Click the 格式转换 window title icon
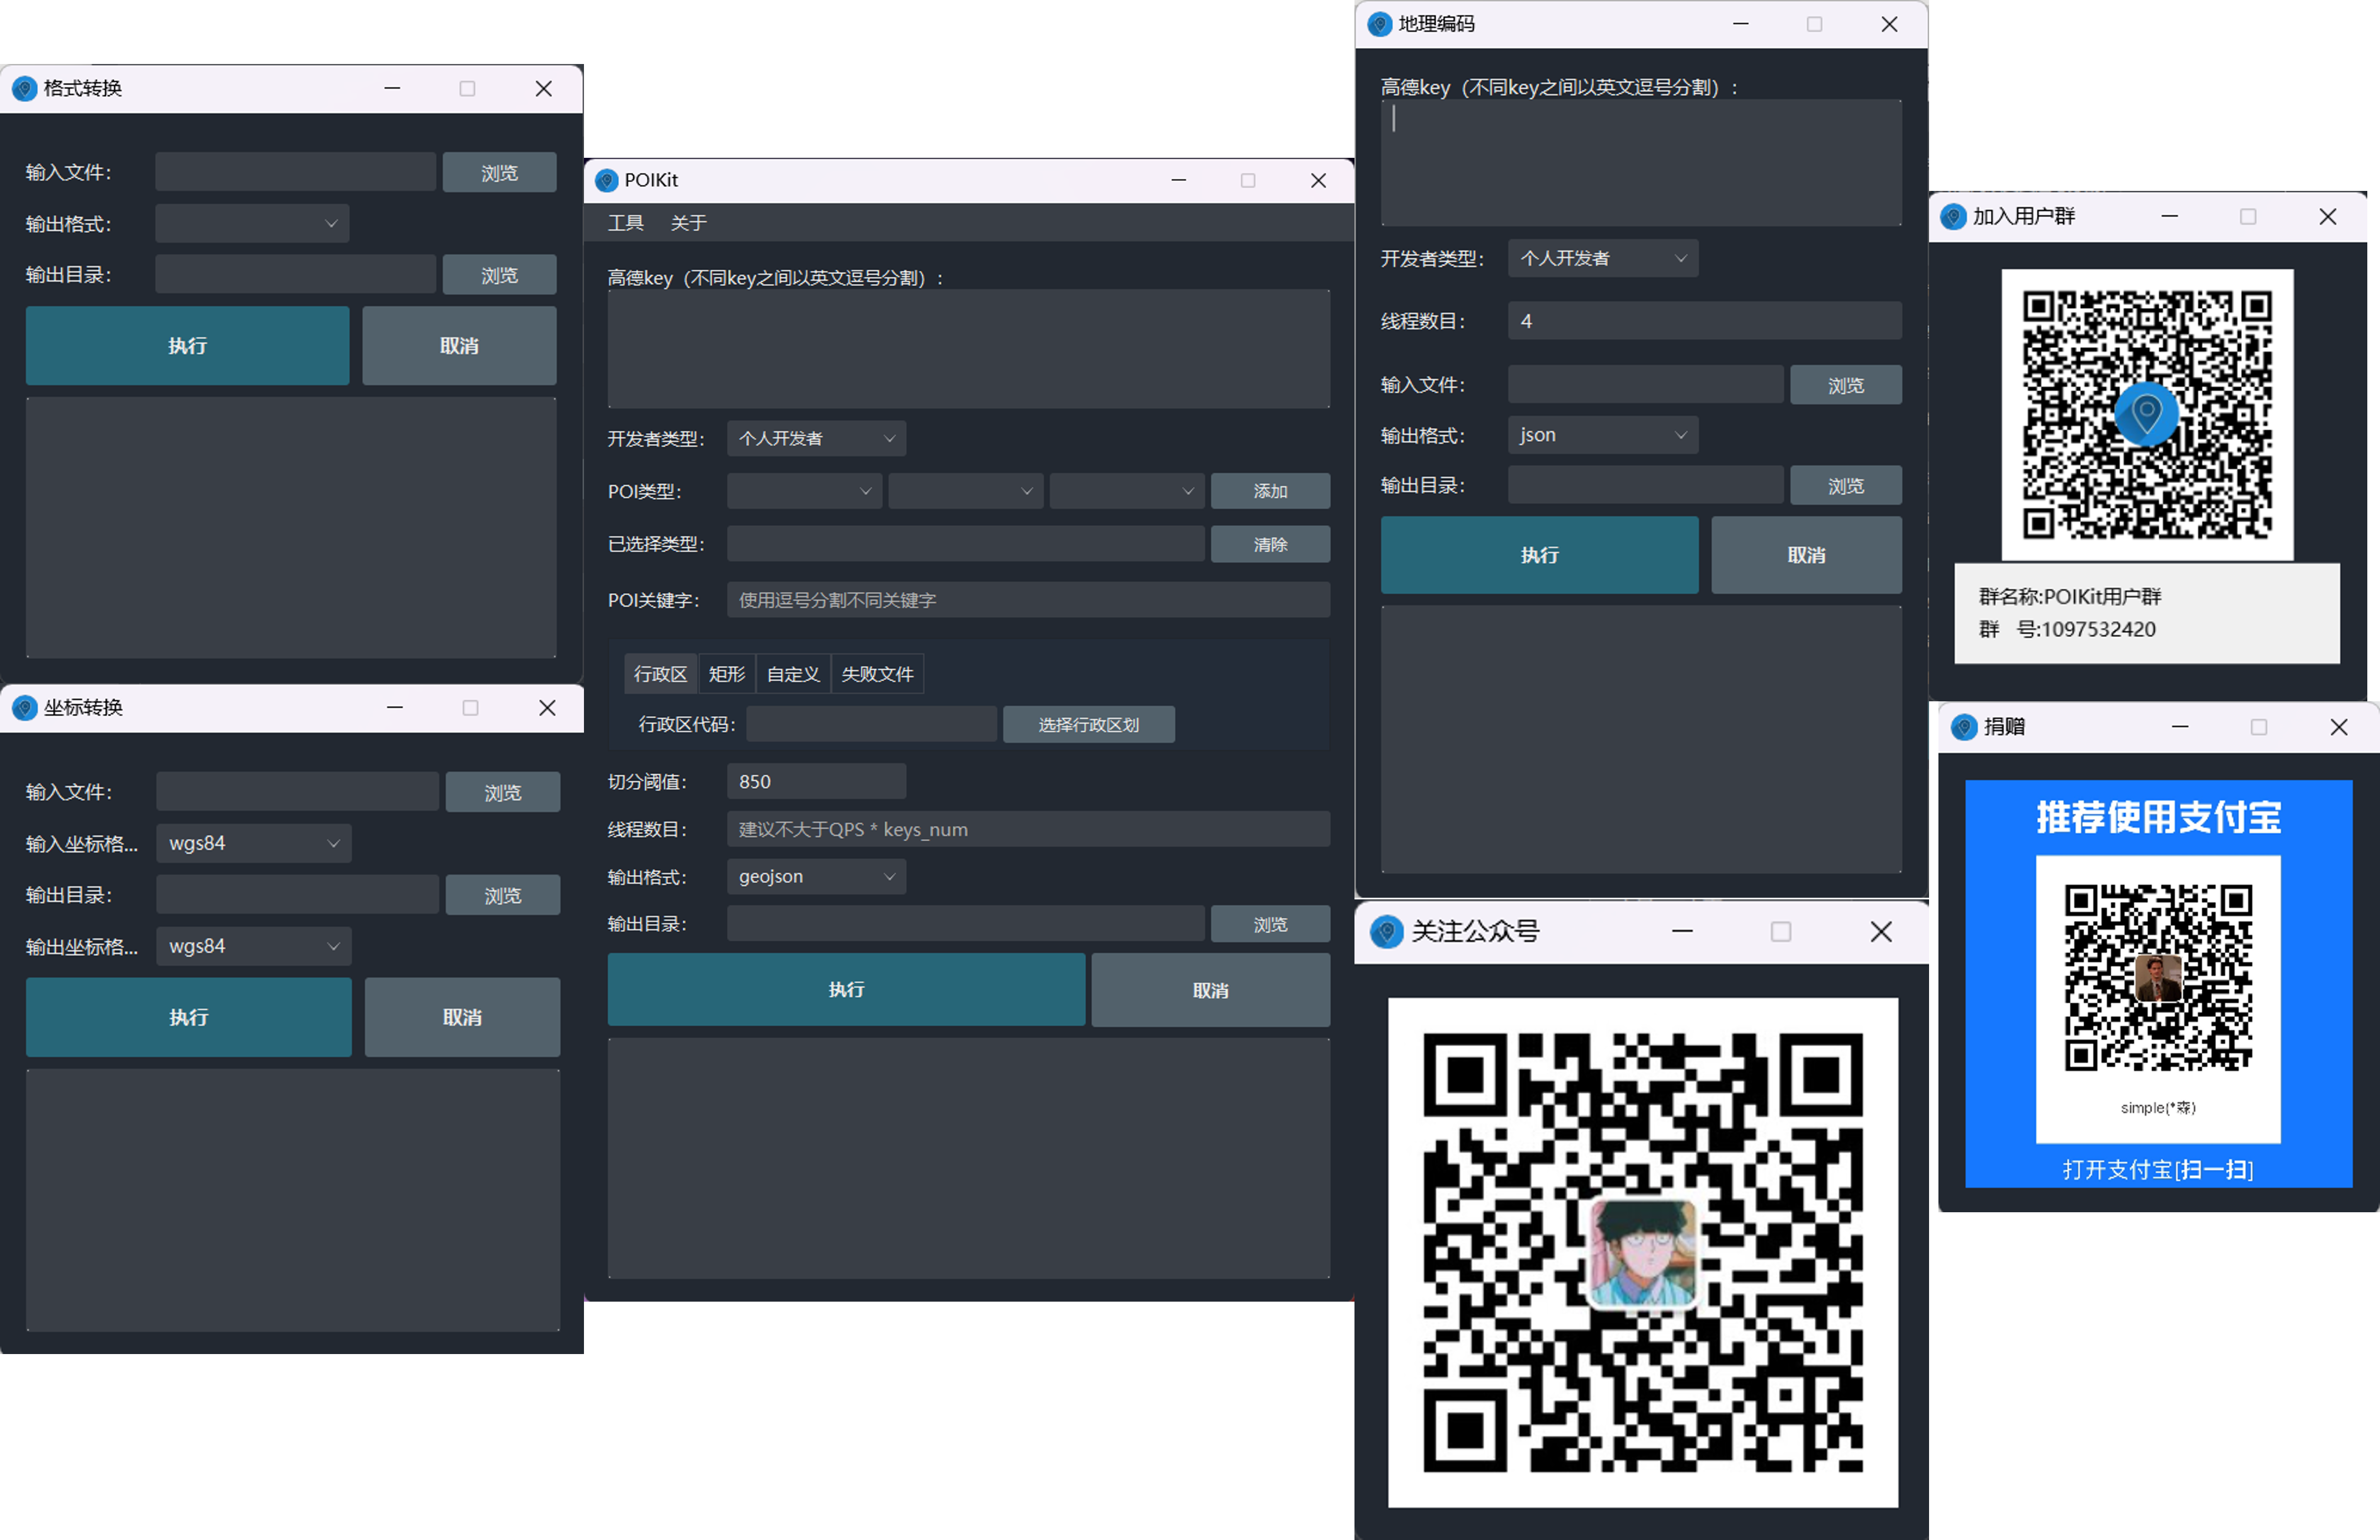Viewport: 2380px width, 1540px height. point(24,89)
